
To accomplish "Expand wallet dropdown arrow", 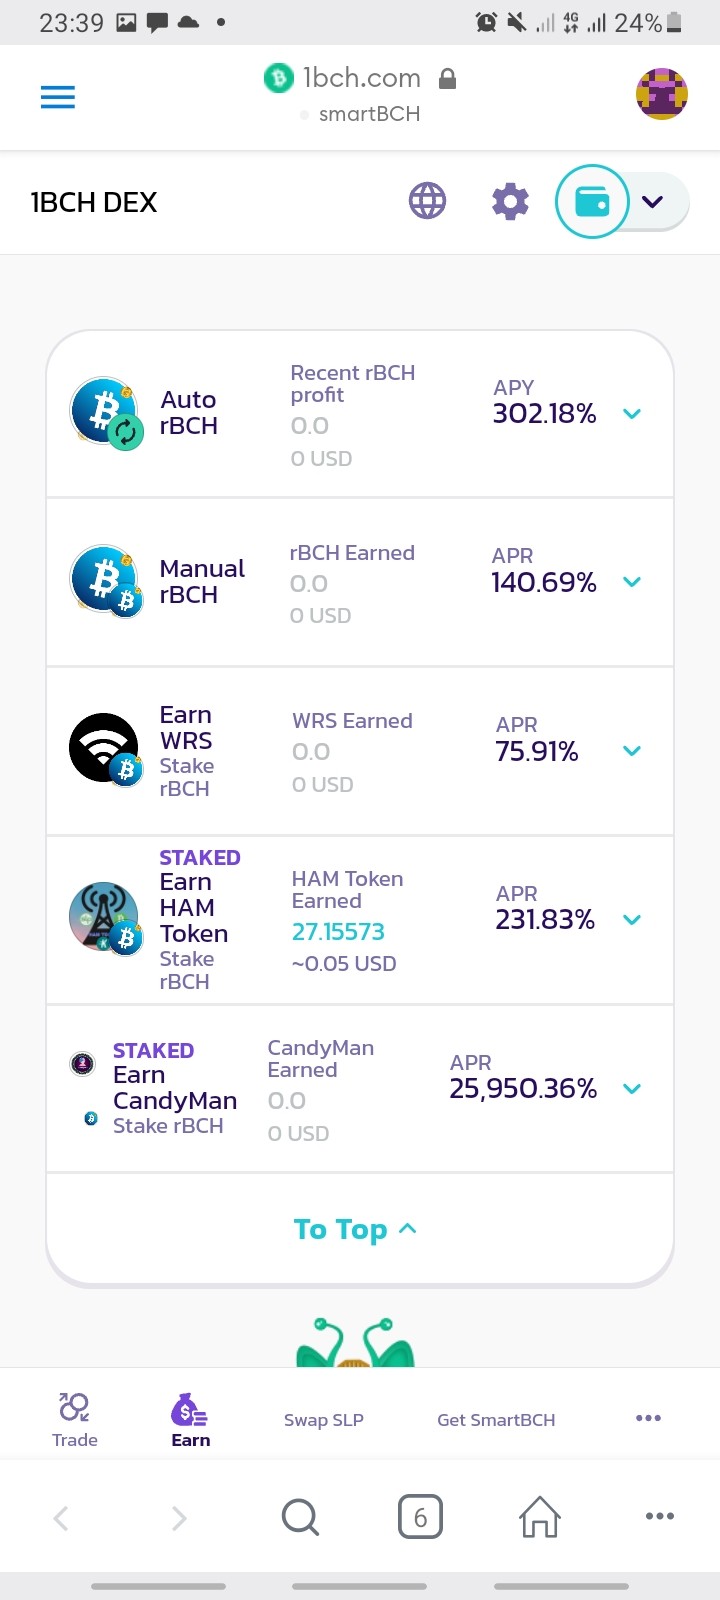I will pos(653,202).
